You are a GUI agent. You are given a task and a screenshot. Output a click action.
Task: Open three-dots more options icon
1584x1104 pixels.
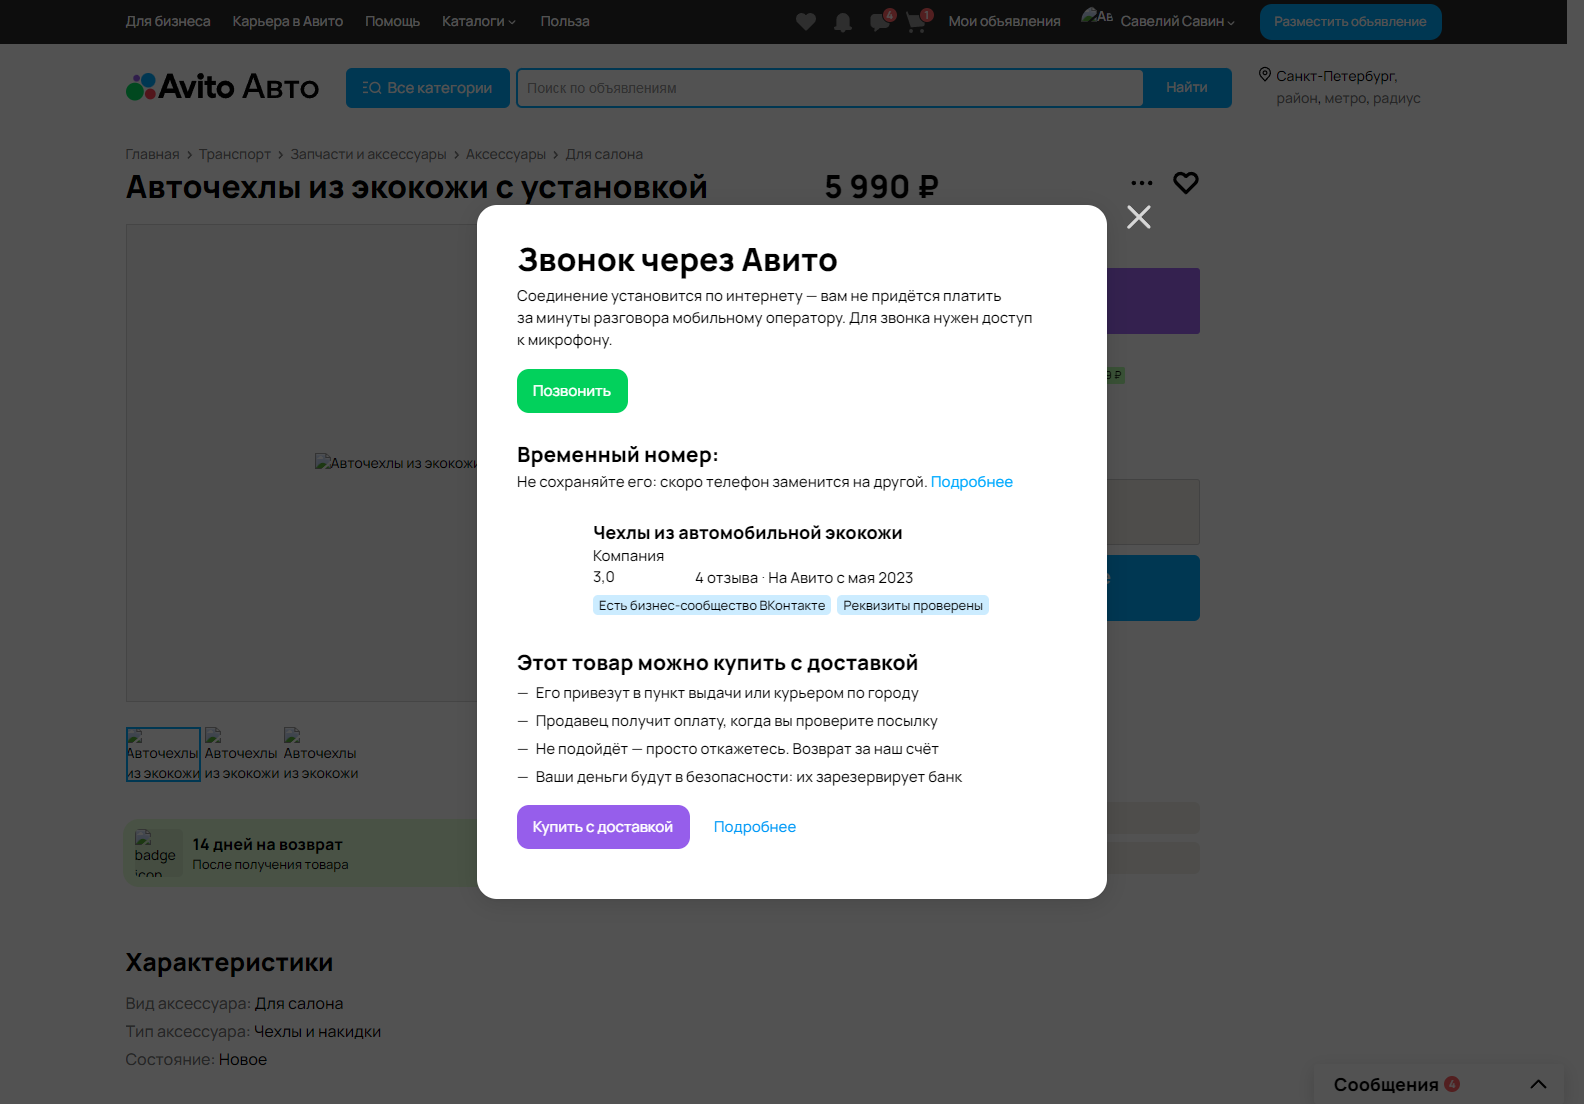pyautogui.click(x=1142, y=183)
